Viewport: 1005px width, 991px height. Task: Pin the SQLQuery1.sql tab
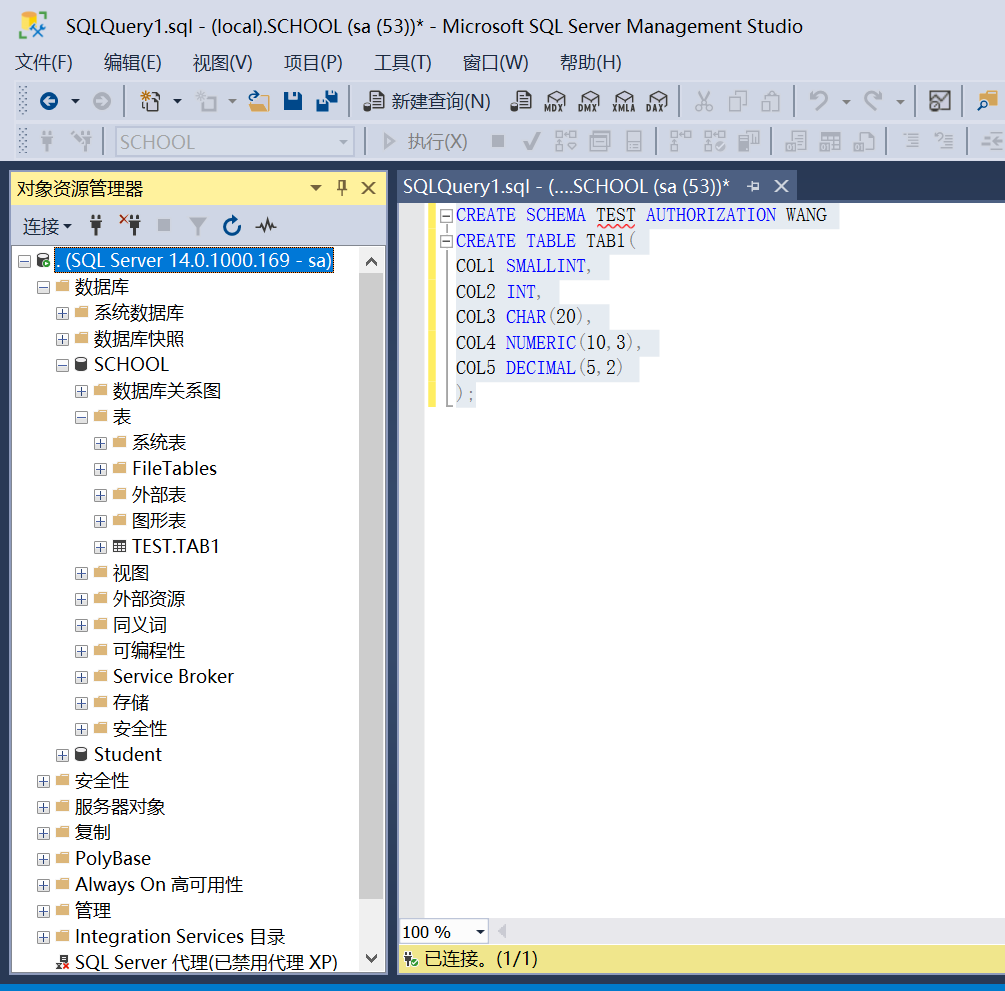click(754, 187)
